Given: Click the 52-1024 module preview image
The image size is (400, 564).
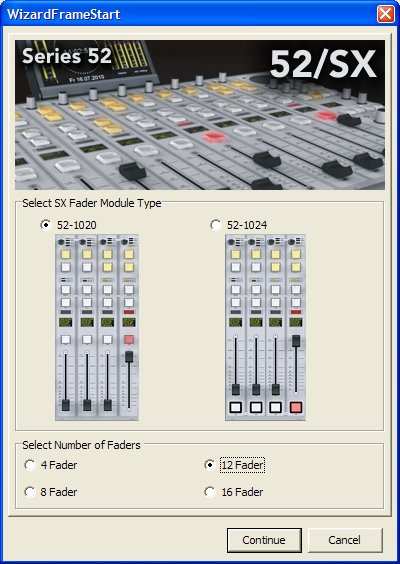Looking at the screenshot, I should (265, 327).
